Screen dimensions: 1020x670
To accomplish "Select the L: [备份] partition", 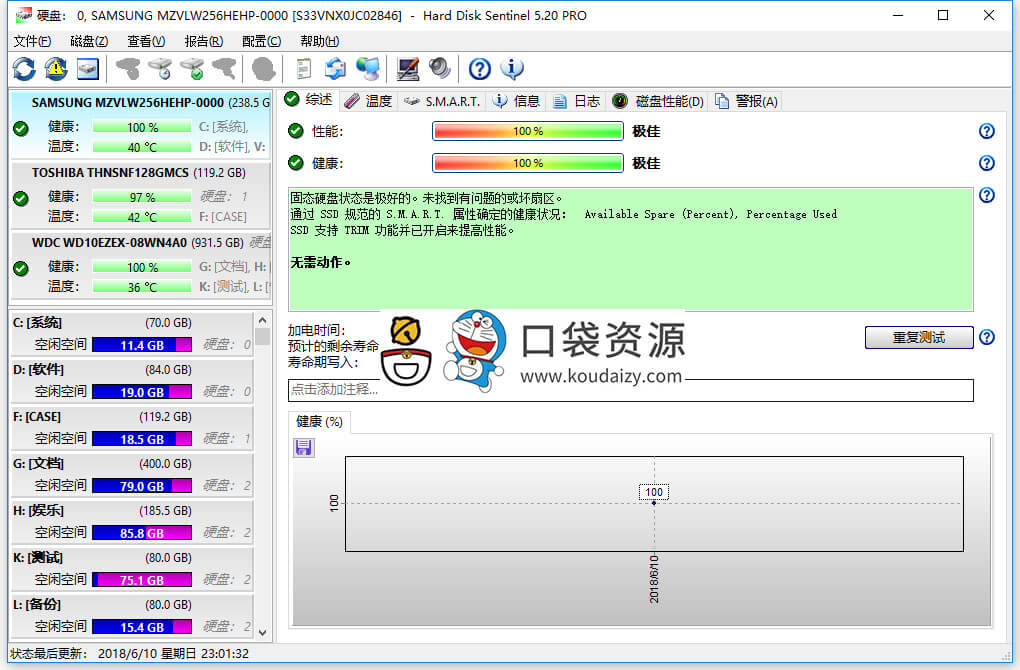I will pos(132,615).
